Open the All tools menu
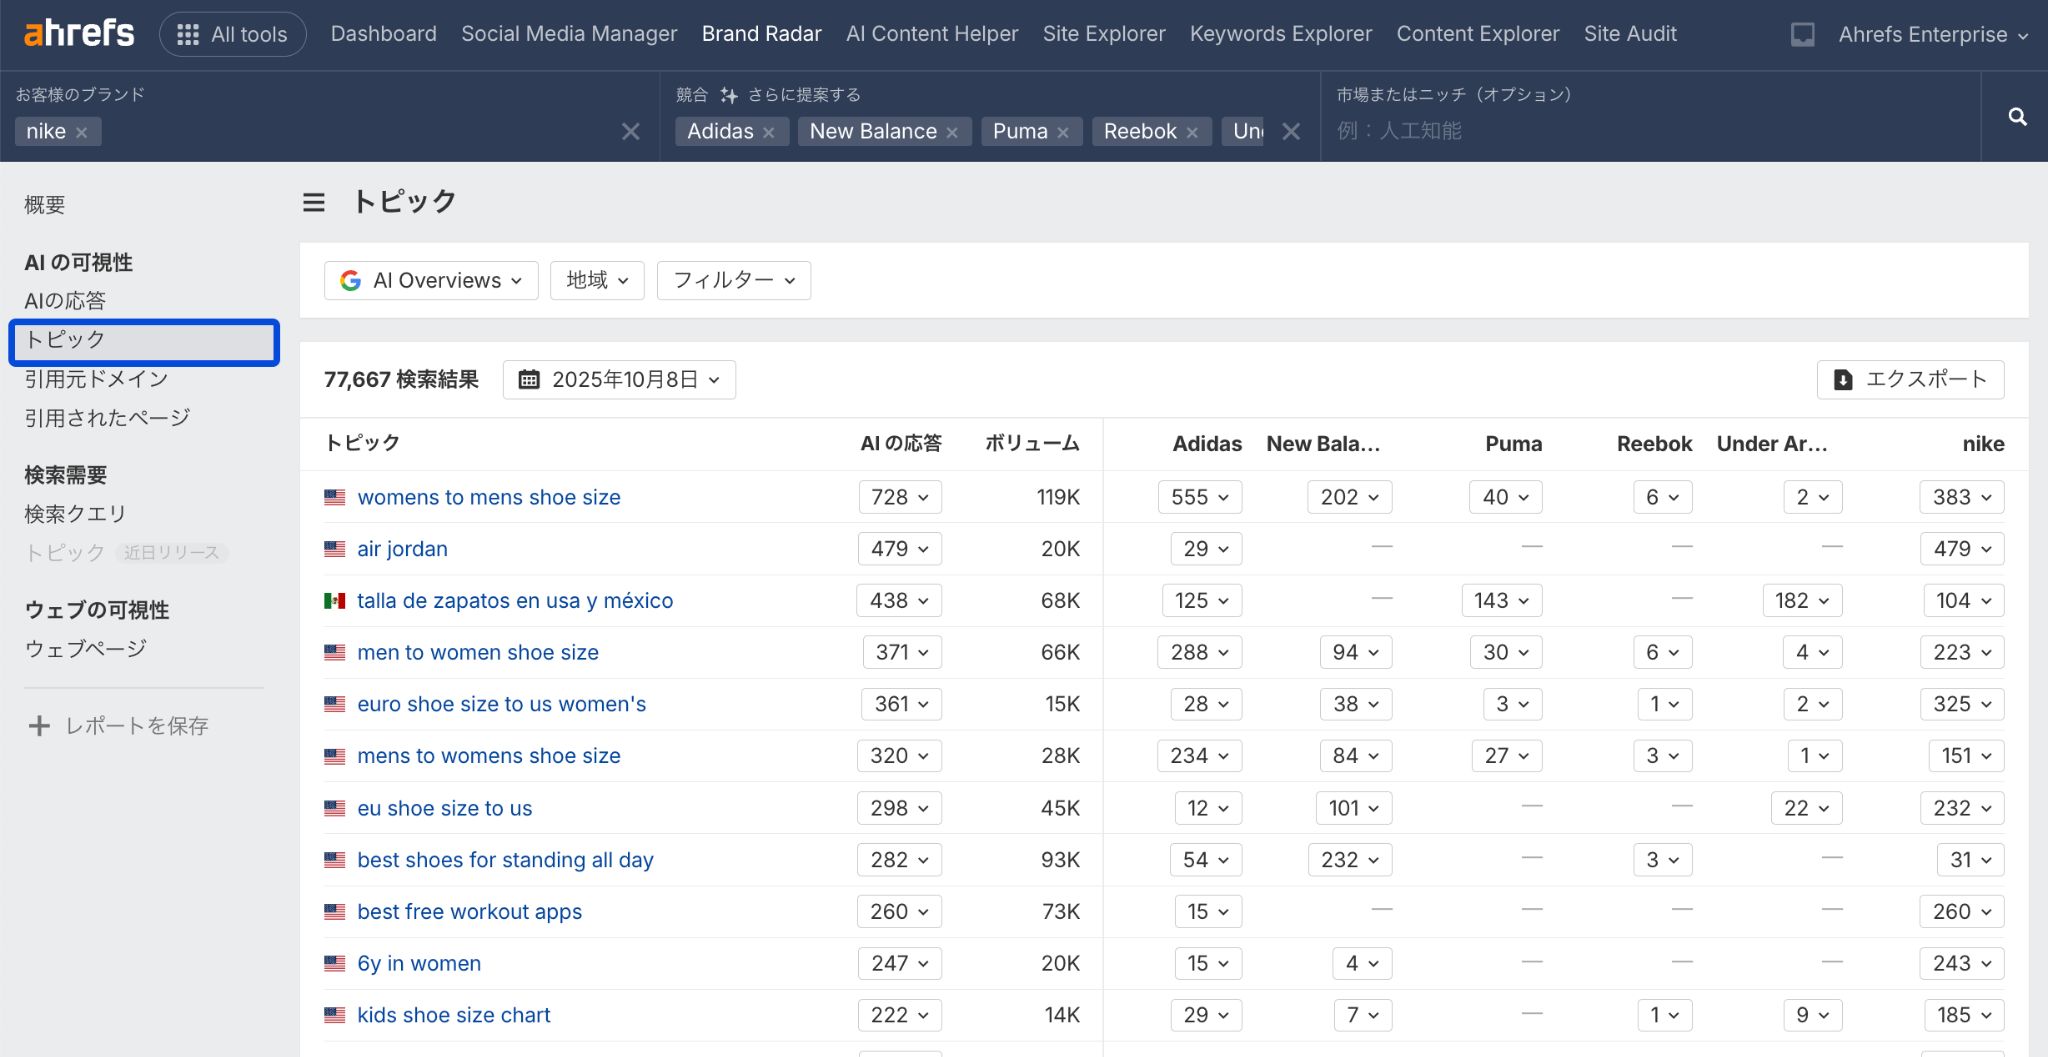Screen dimensions: 2048x1057 (233, 35)
